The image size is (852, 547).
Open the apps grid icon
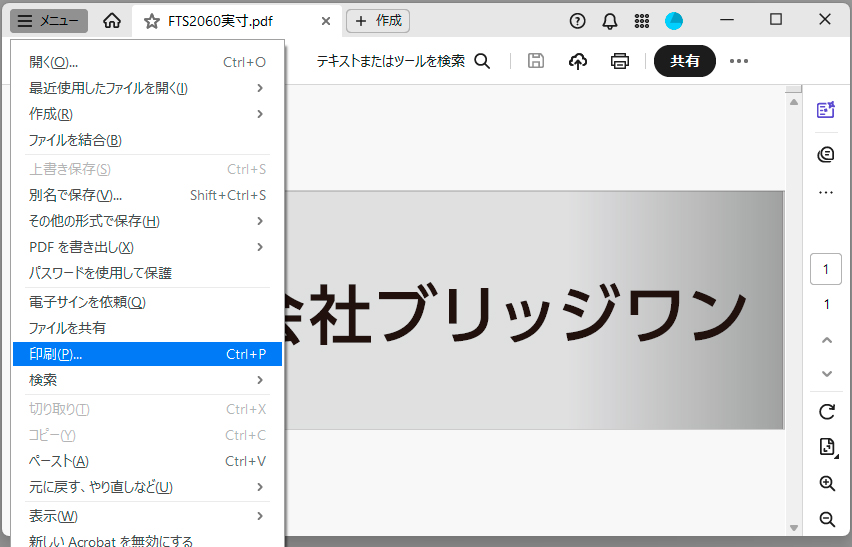[643, 21]
